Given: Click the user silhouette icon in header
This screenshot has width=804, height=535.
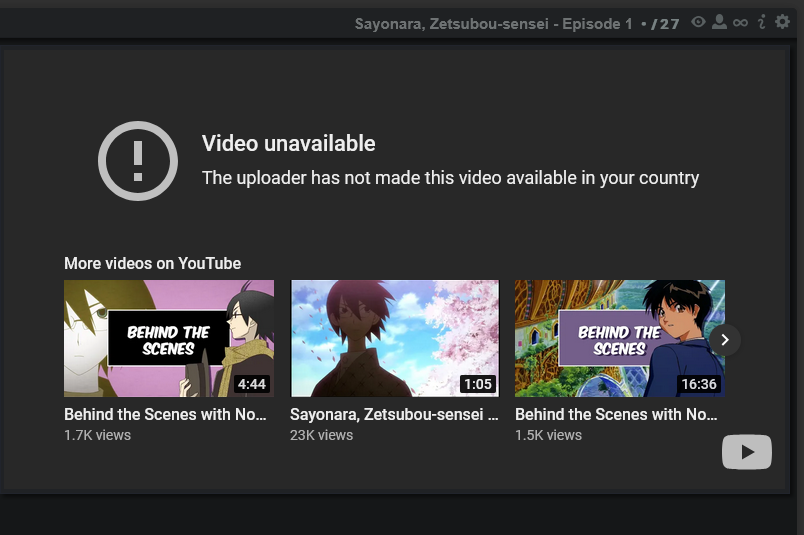Looking at the screenshot, I should pyautogui.click(x=719, y=22).
